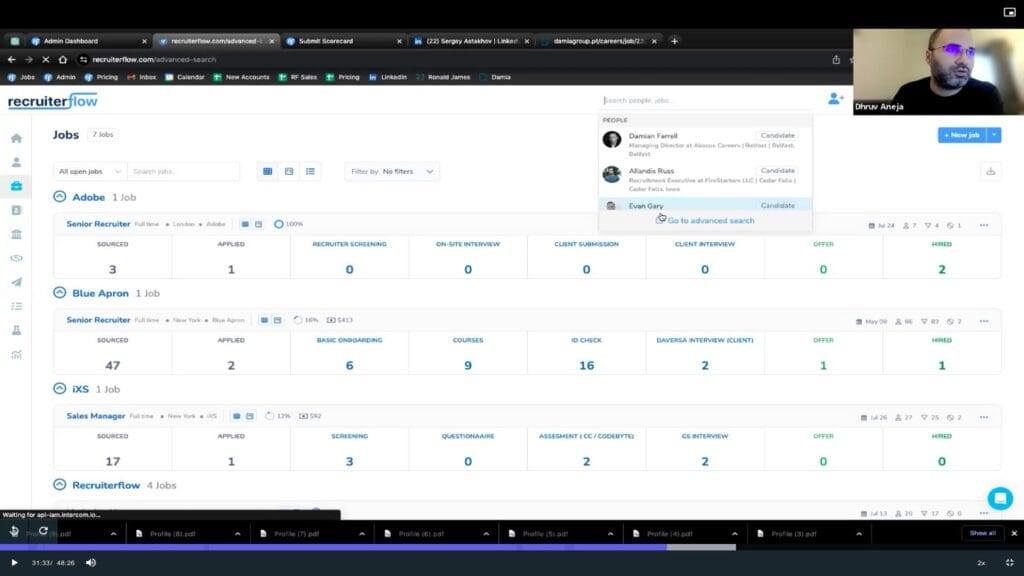Open more options for iXS Sales Manager
Viewport: 1024px width, 576px height.
pos(984,417)
